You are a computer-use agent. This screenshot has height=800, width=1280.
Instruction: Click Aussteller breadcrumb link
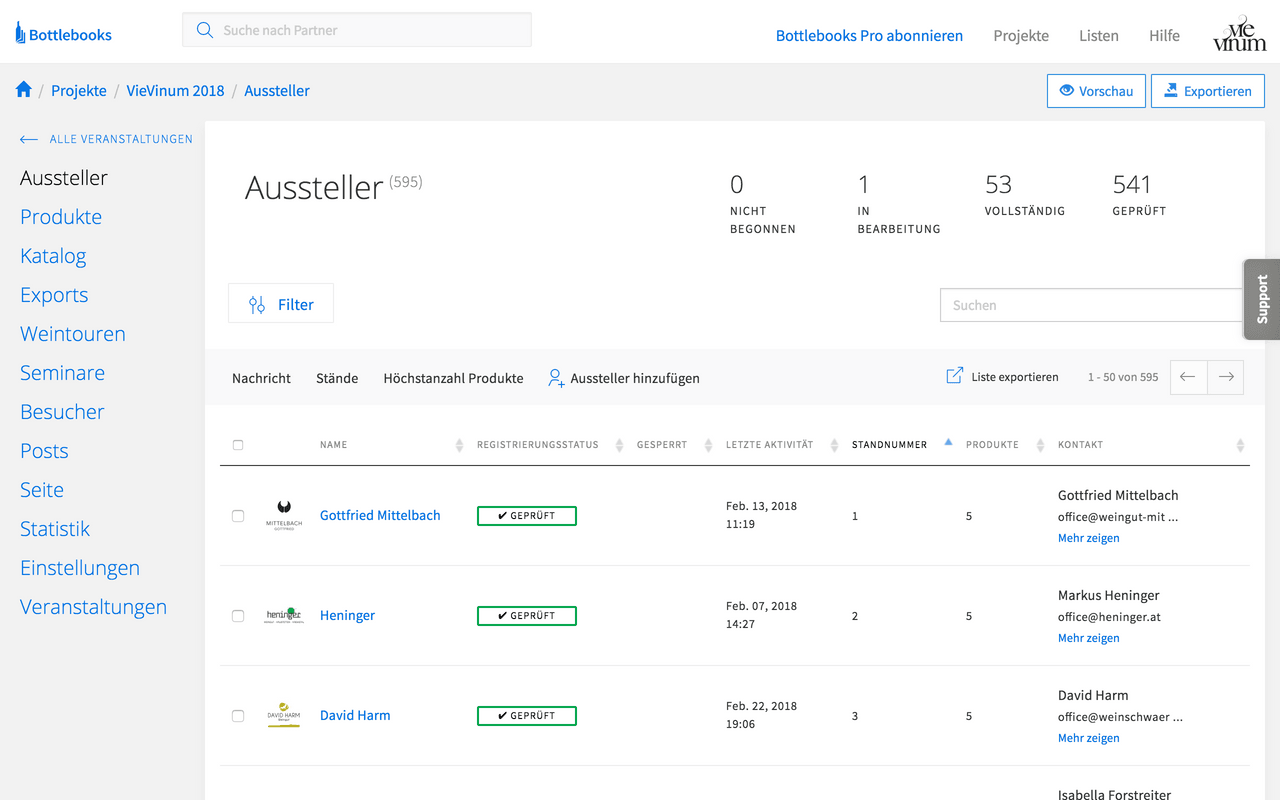(x=277, y=90)
